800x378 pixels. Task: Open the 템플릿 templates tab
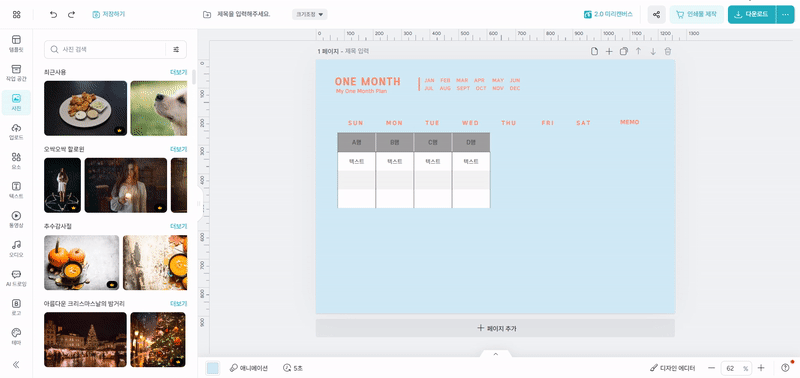(x=16, y=43)
